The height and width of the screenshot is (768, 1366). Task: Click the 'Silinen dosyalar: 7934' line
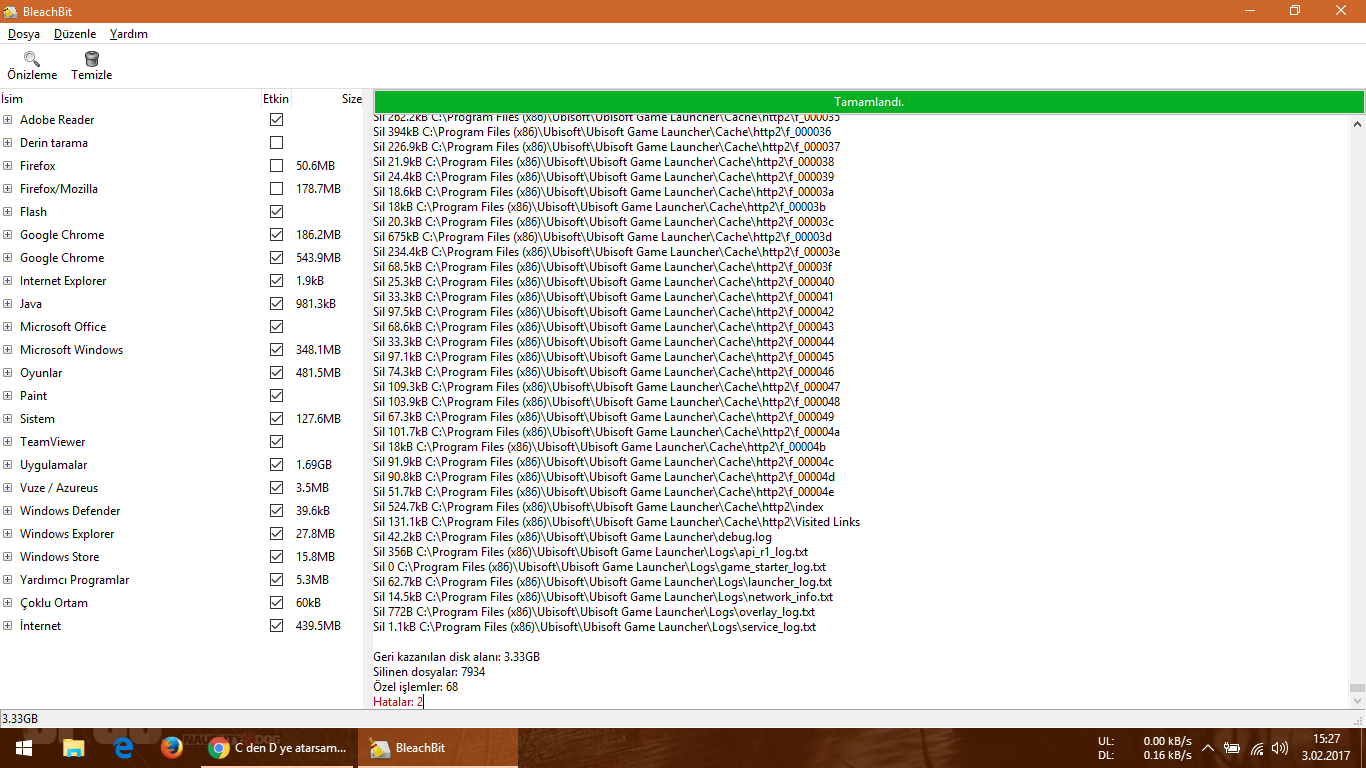click(429, 672)
